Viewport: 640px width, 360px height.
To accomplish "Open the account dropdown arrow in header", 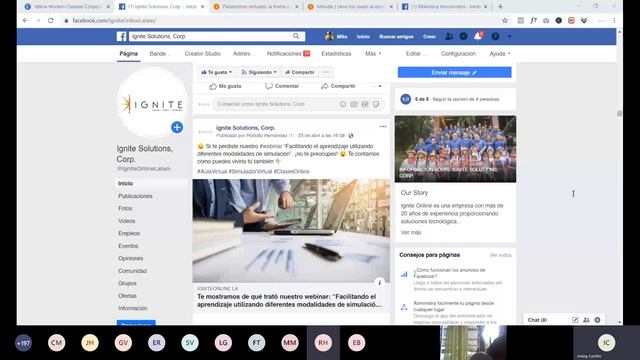I will point(509,36).
